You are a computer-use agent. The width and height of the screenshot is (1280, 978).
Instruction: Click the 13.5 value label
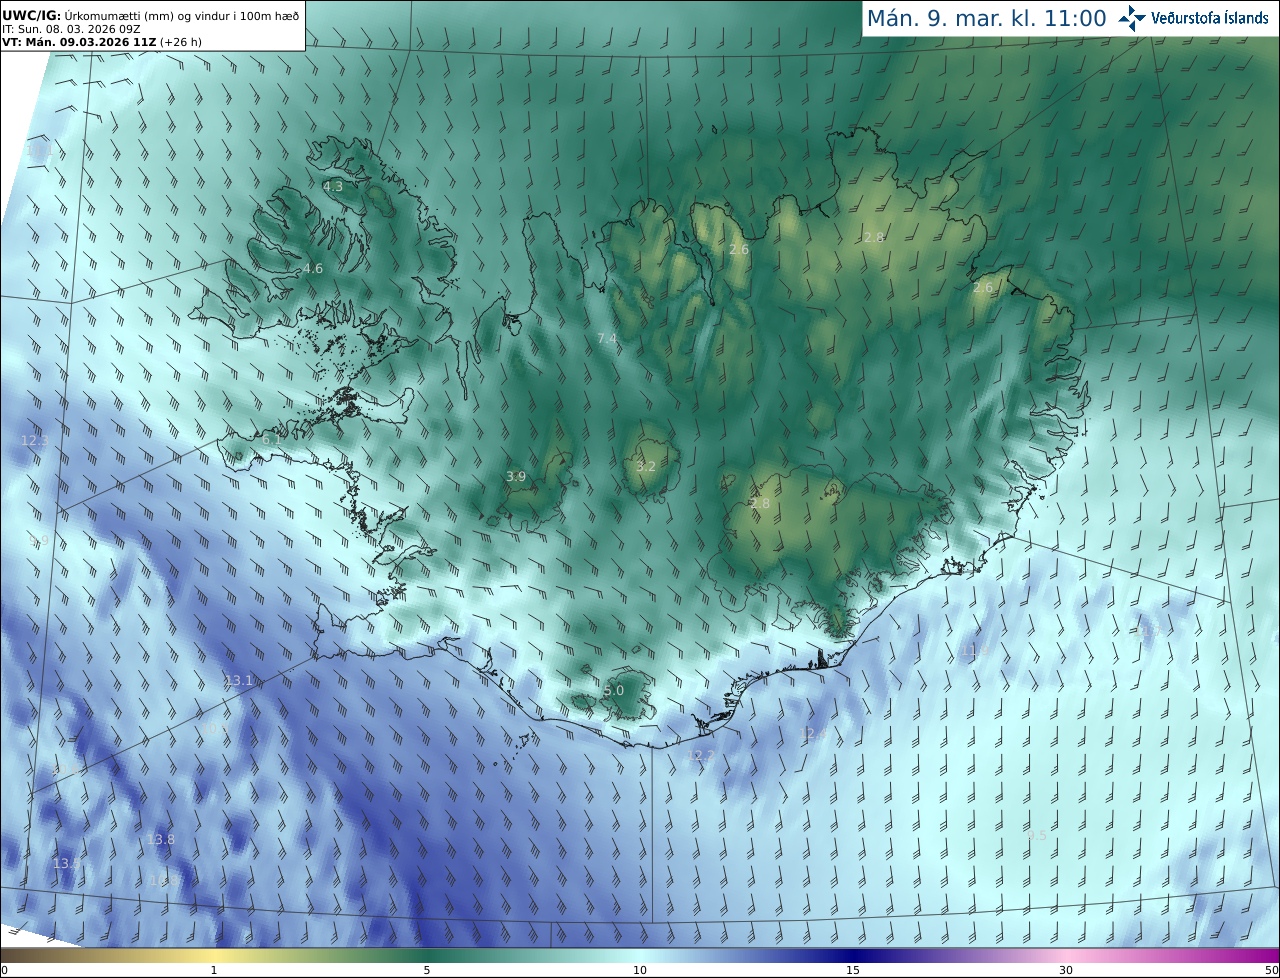coord(67,863)
